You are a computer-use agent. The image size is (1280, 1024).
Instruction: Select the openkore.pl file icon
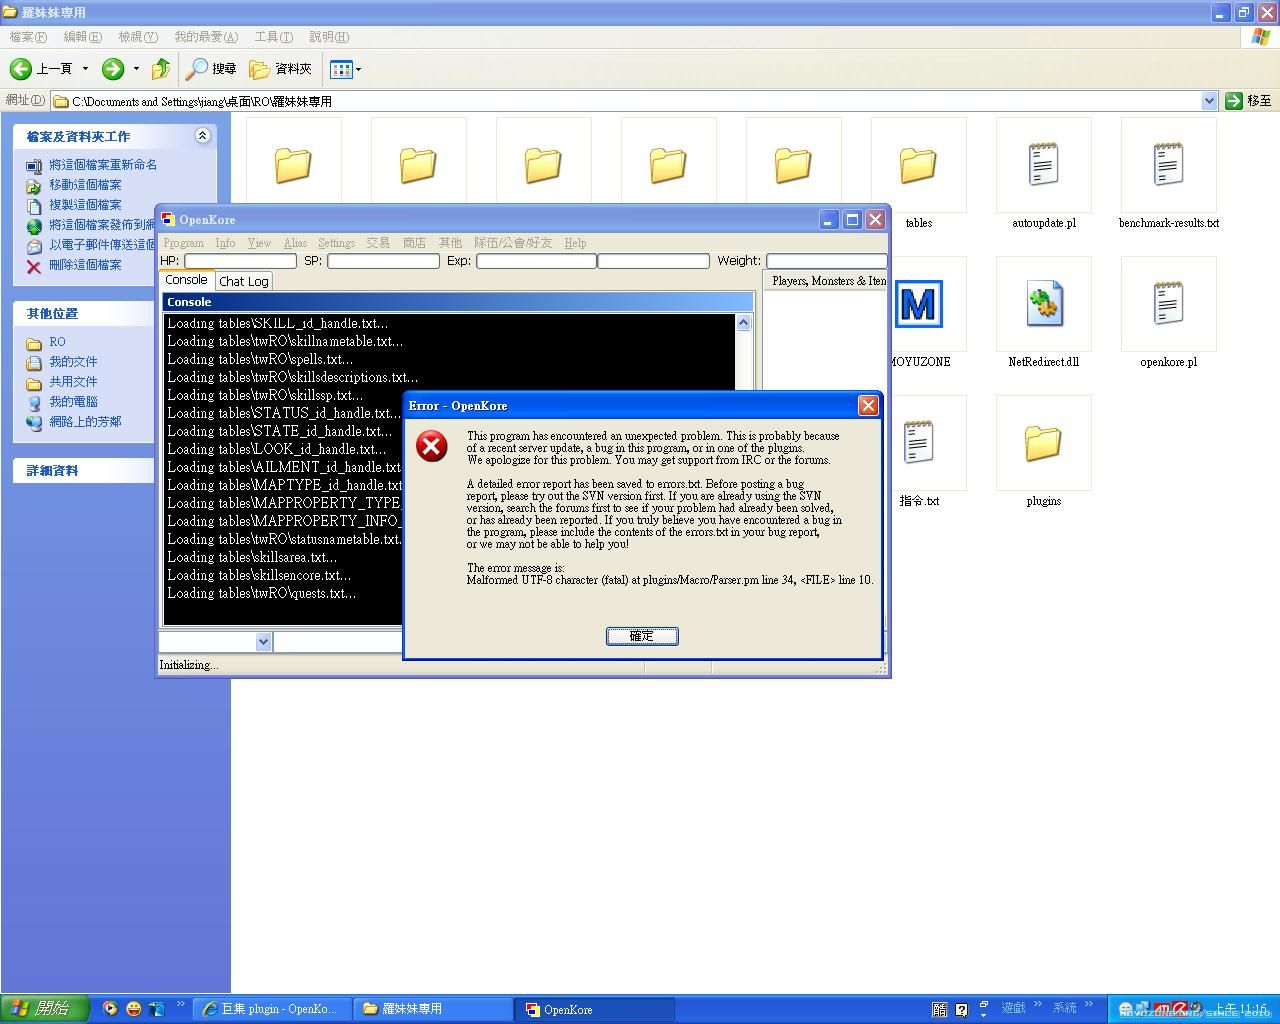[x=1168, y=305]
